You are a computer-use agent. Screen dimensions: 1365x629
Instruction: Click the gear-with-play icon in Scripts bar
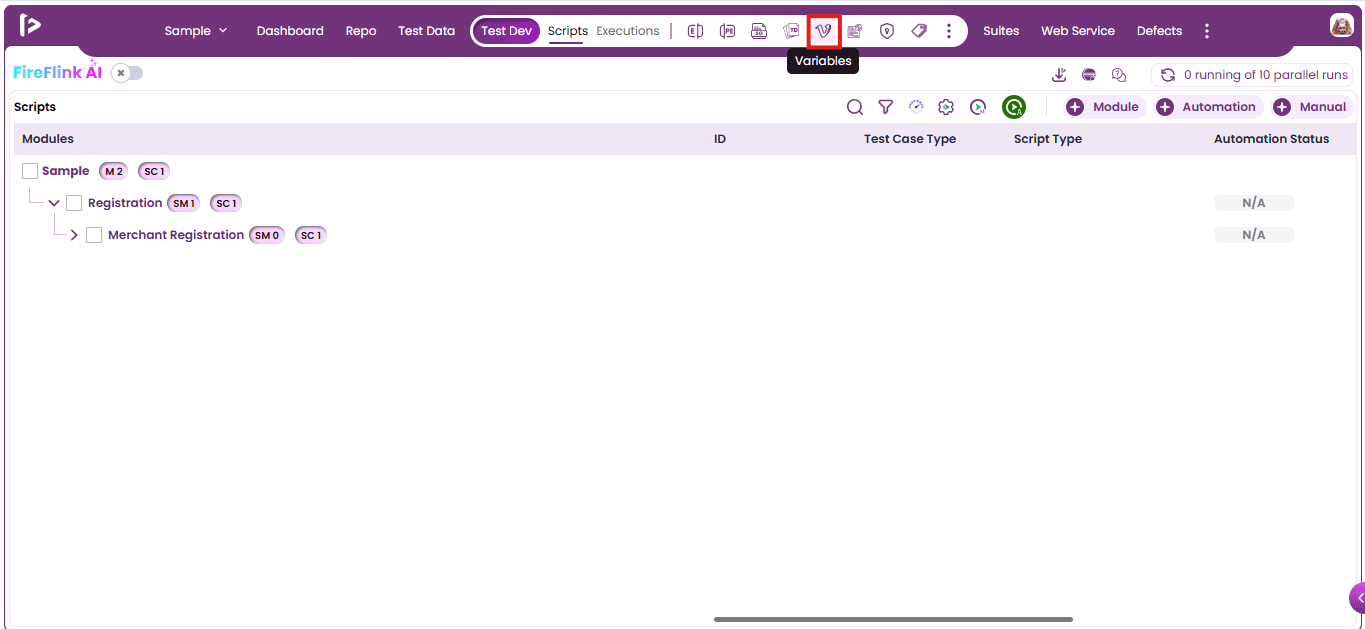(946, 107)
